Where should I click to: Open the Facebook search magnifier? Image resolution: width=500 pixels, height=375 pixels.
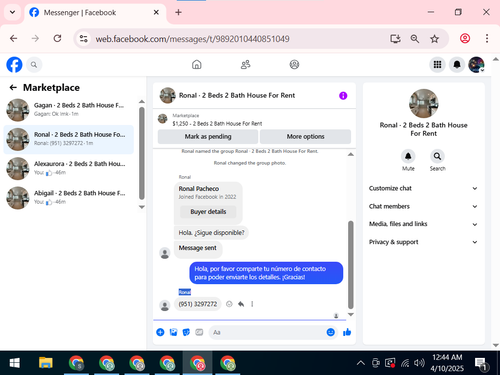[34, 65]
